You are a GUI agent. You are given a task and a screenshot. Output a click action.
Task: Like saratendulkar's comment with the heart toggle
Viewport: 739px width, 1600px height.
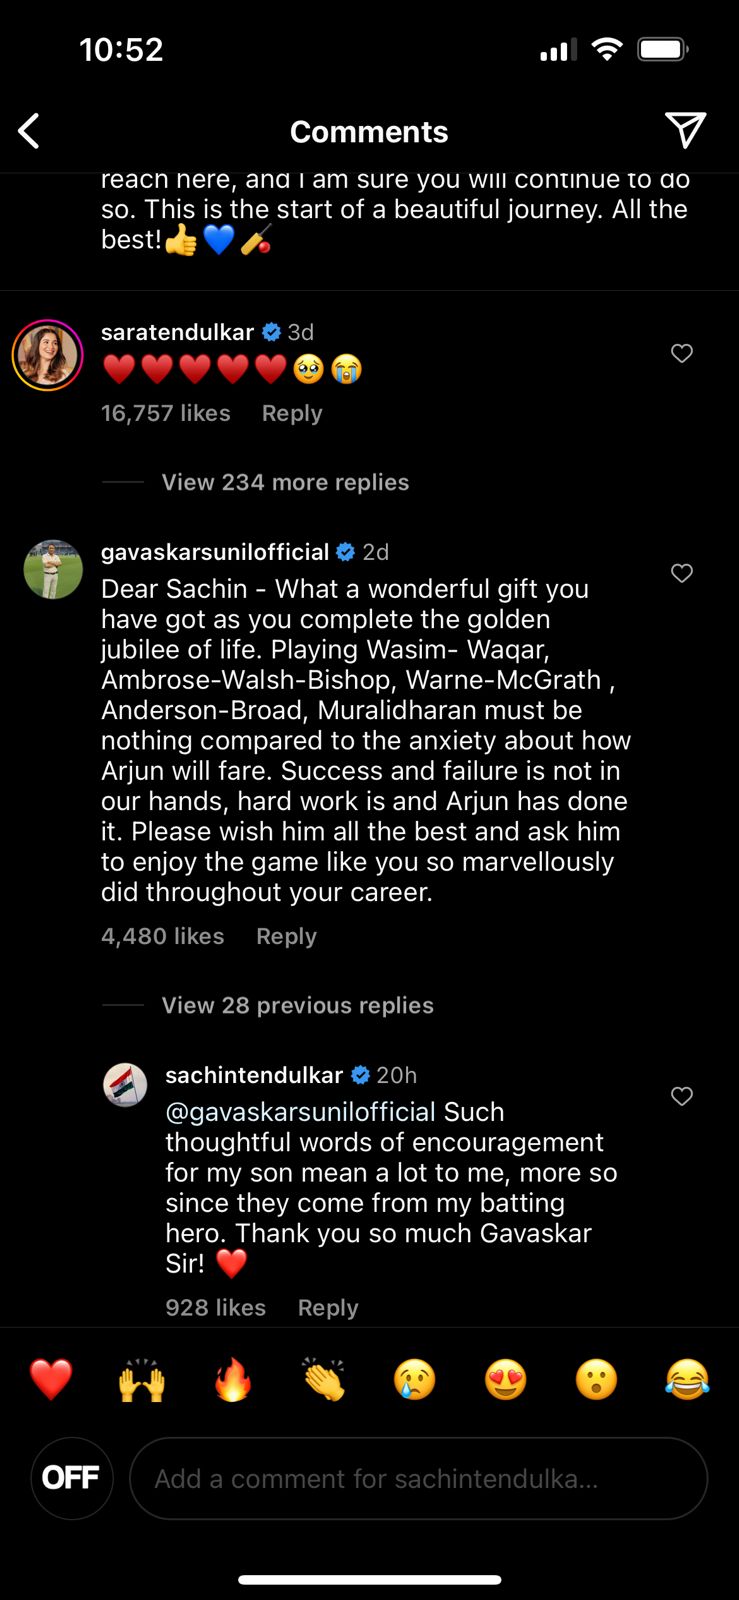682,353
